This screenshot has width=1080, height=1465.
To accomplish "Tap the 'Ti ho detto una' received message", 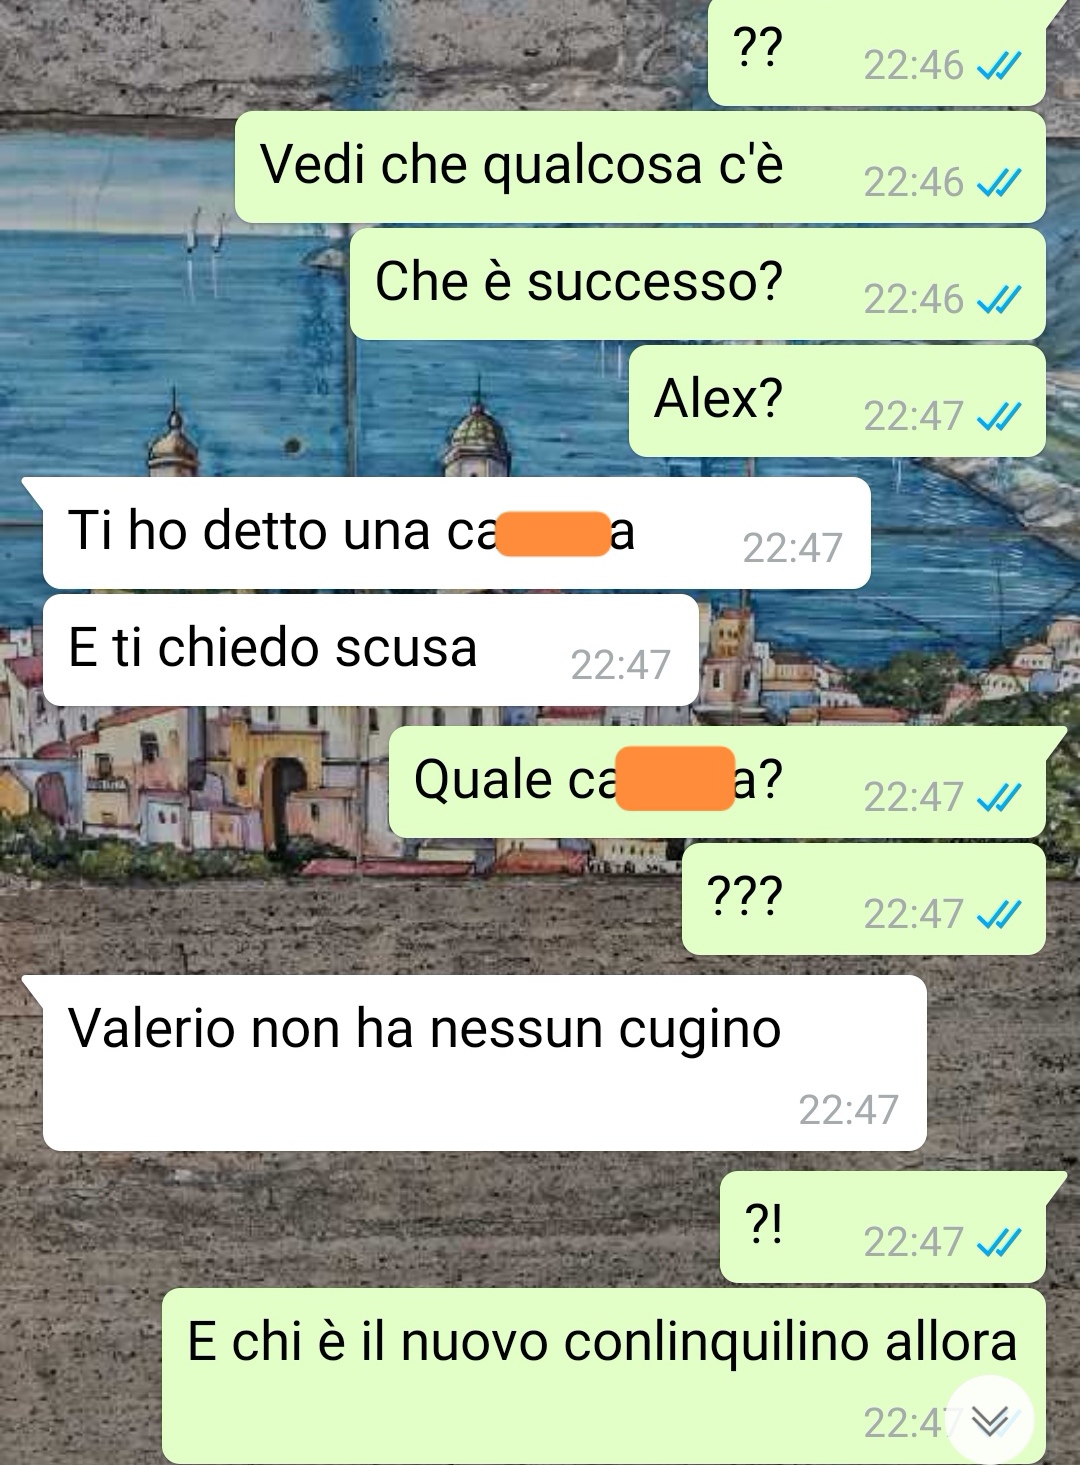I will 456,533.
